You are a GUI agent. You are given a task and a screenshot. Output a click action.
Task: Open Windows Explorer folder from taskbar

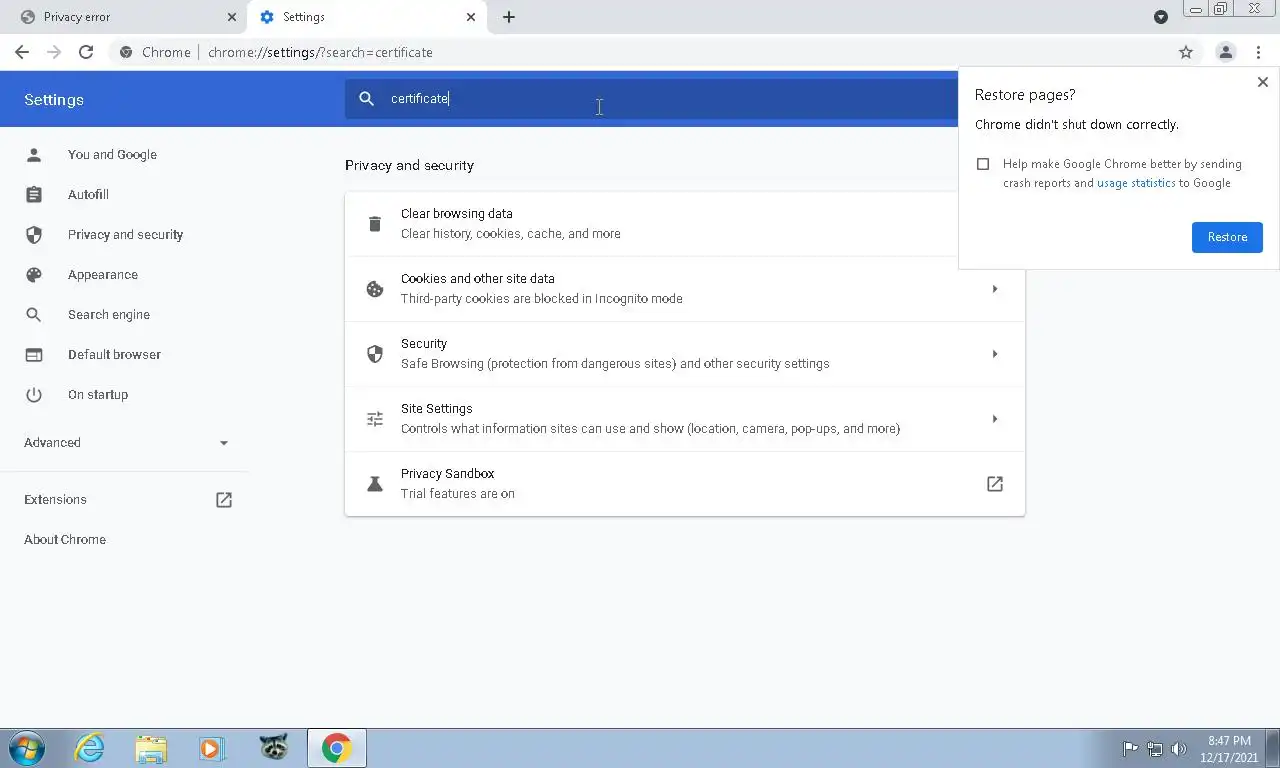151,748
